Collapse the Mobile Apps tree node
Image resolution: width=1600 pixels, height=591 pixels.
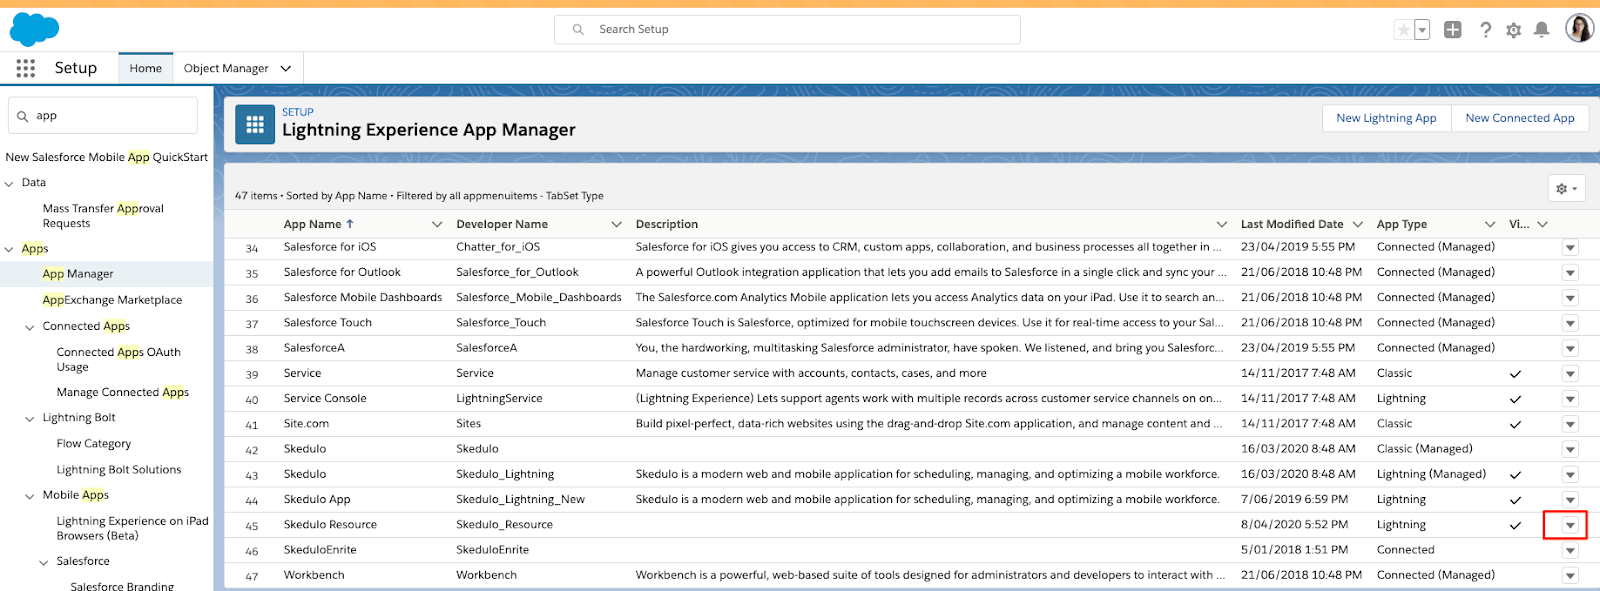tap(29, 496)
